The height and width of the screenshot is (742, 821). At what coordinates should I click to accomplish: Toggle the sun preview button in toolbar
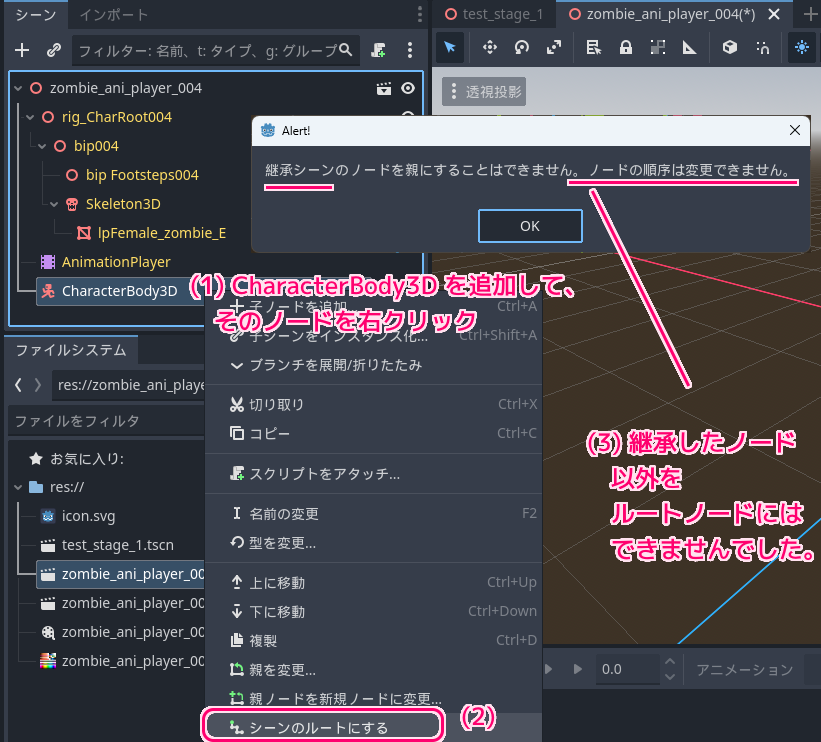pos(801,47)
